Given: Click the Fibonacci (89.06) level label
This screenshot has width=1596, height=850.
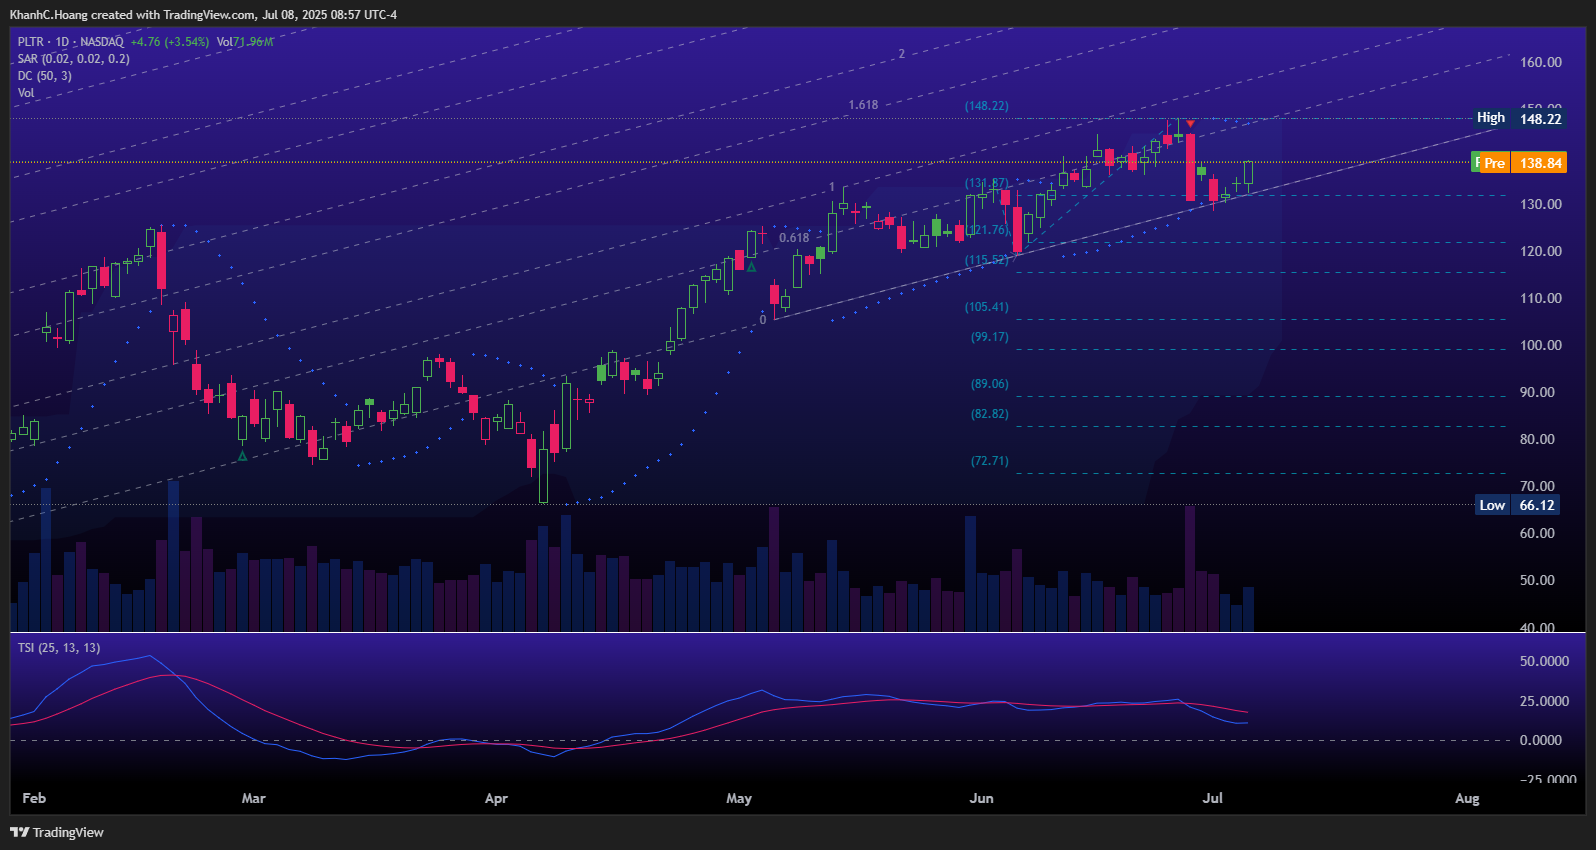Looking at the screenshot, I should (990, 384).
